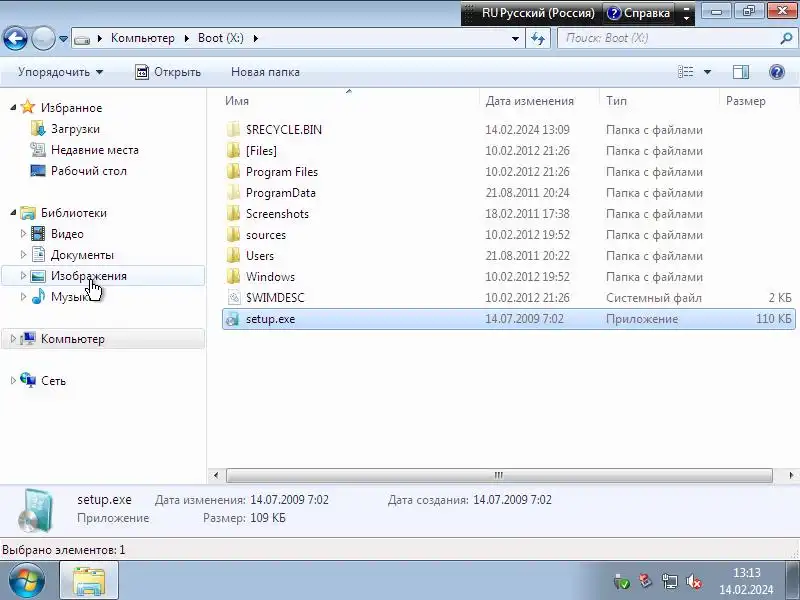
Task: Click the drive icon in address bar
Action: 82,39
